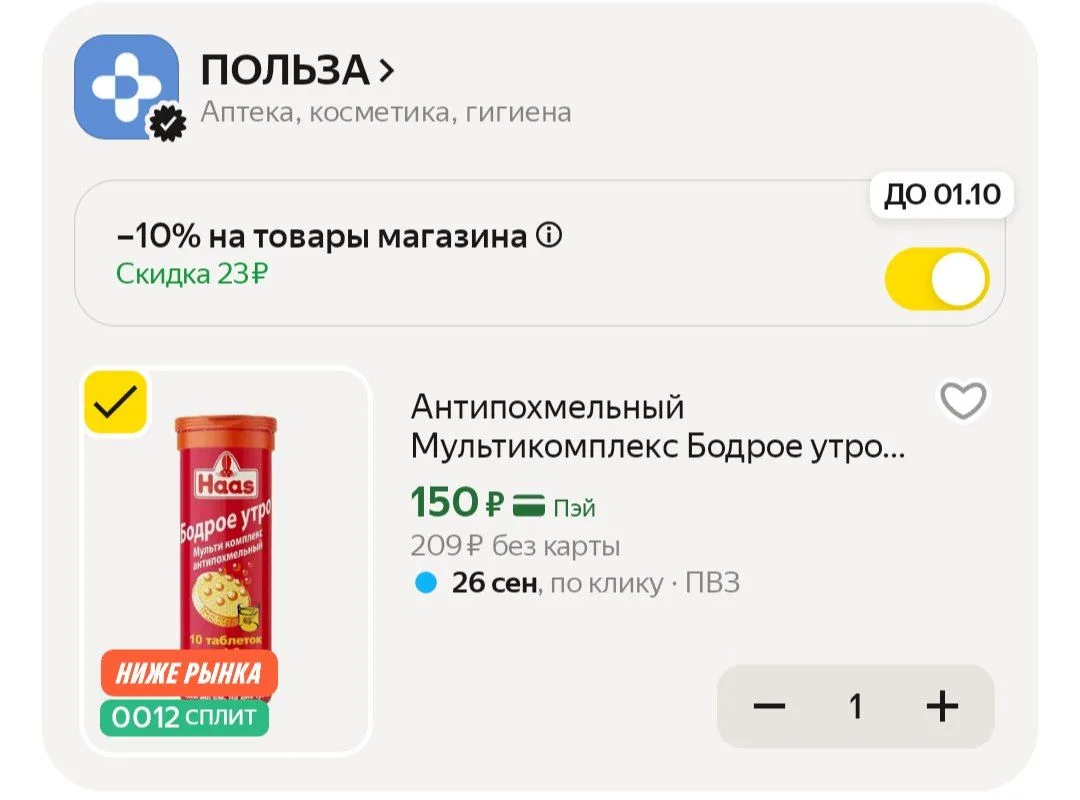Click the 0012 СПЛИТ green badge
This screenshot has height=800, width=1080.
[x=185, y=717]
